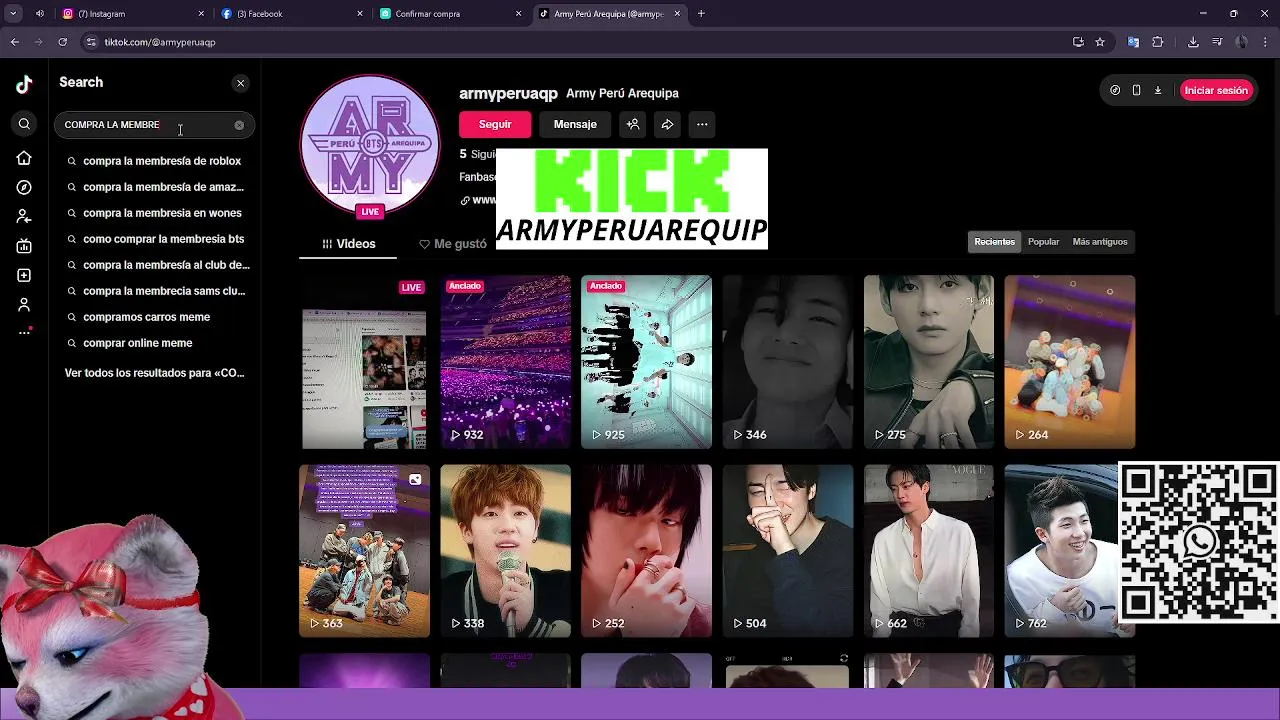Open the profile three-dots options menu
Image resolution: width=1280 pixels, height=720 pixels.
click(702, 124)
